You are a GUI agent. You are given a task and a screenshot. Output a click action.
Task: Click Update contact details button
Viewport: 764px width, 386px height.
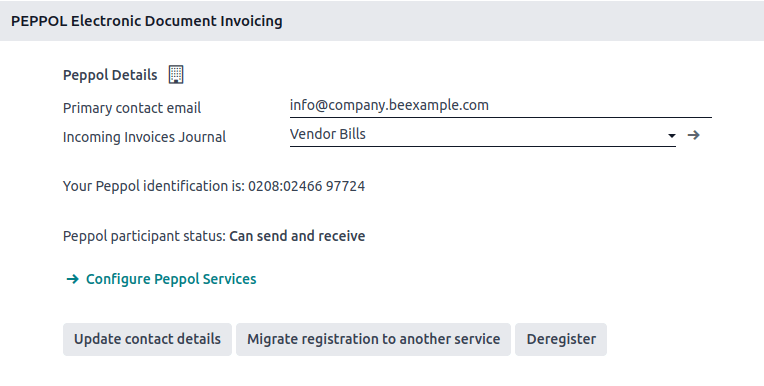[x=147, y=339]
